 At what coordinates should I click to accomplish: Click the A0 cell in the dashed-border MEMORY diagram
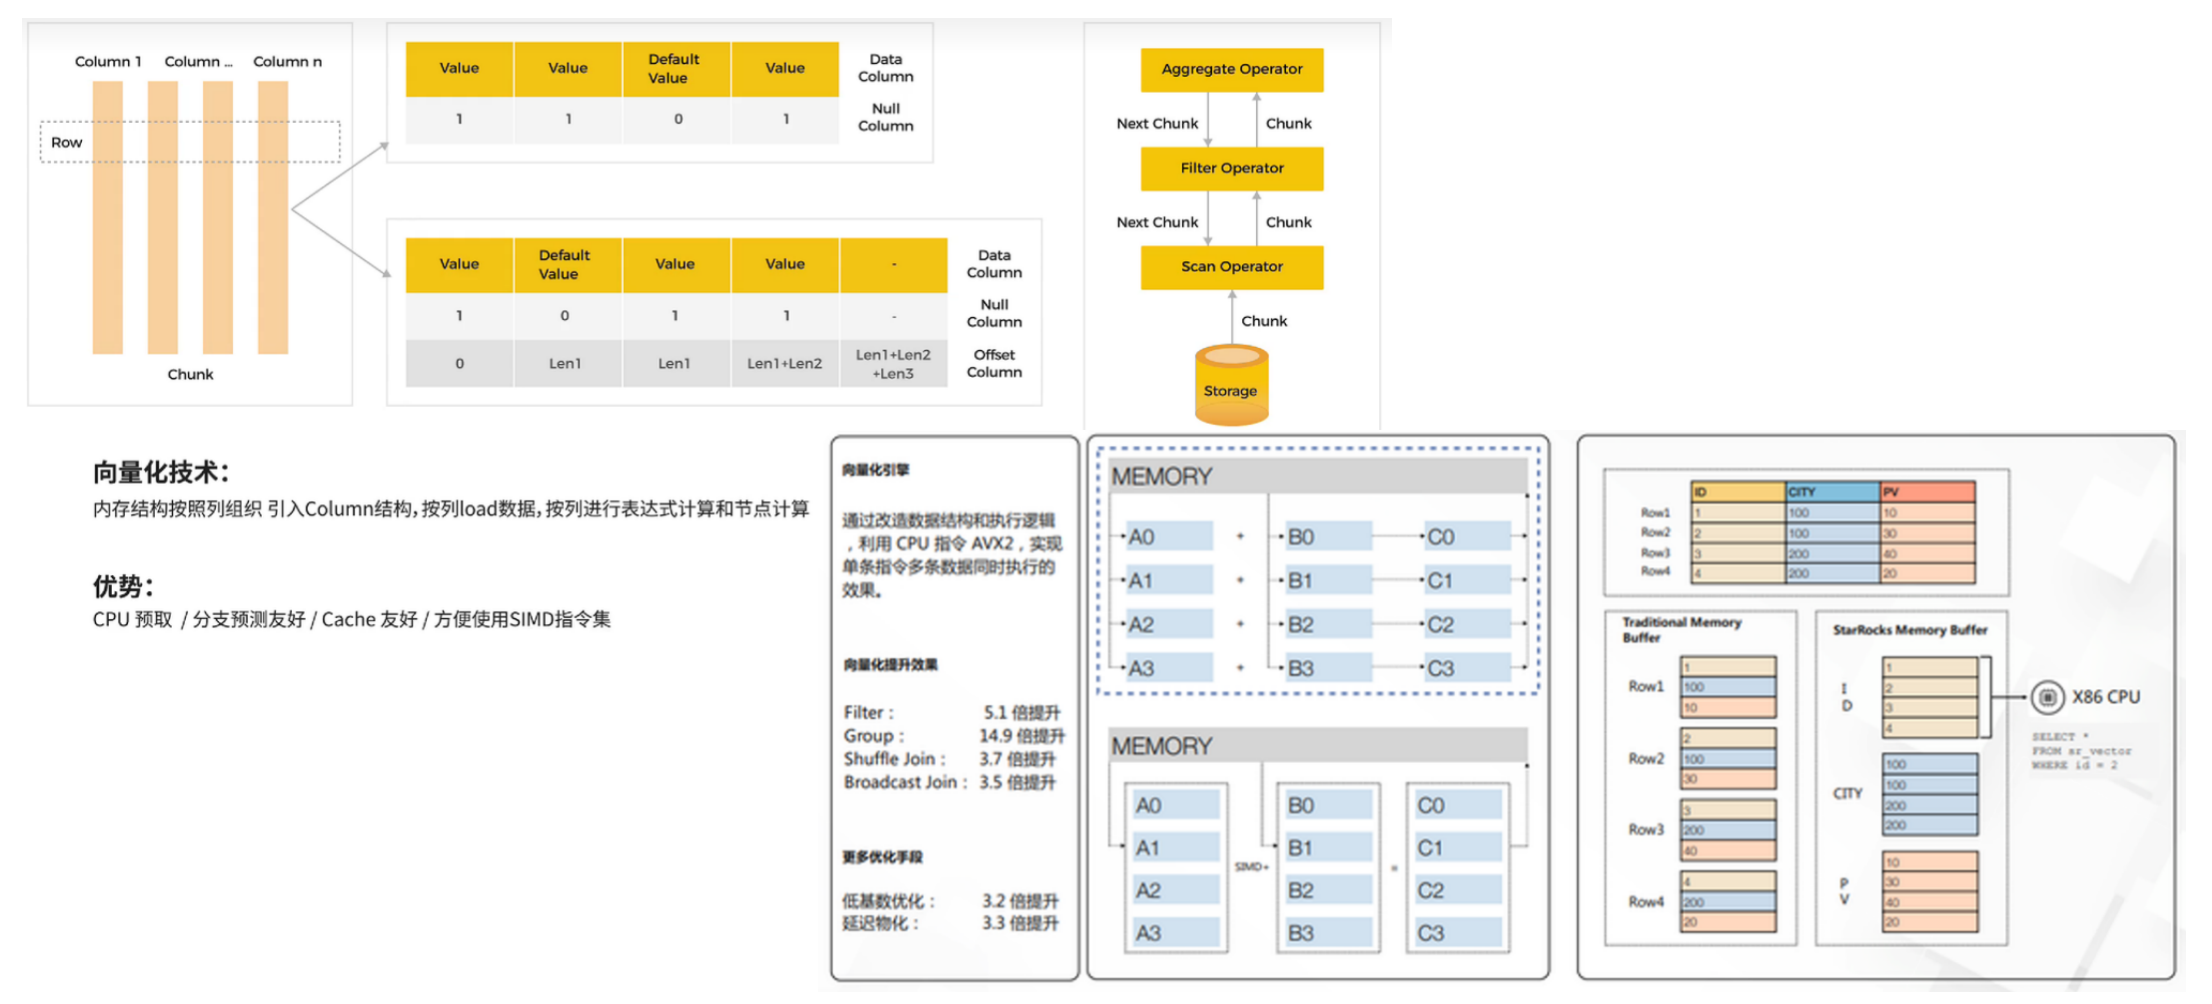[x=1169, y=537]
